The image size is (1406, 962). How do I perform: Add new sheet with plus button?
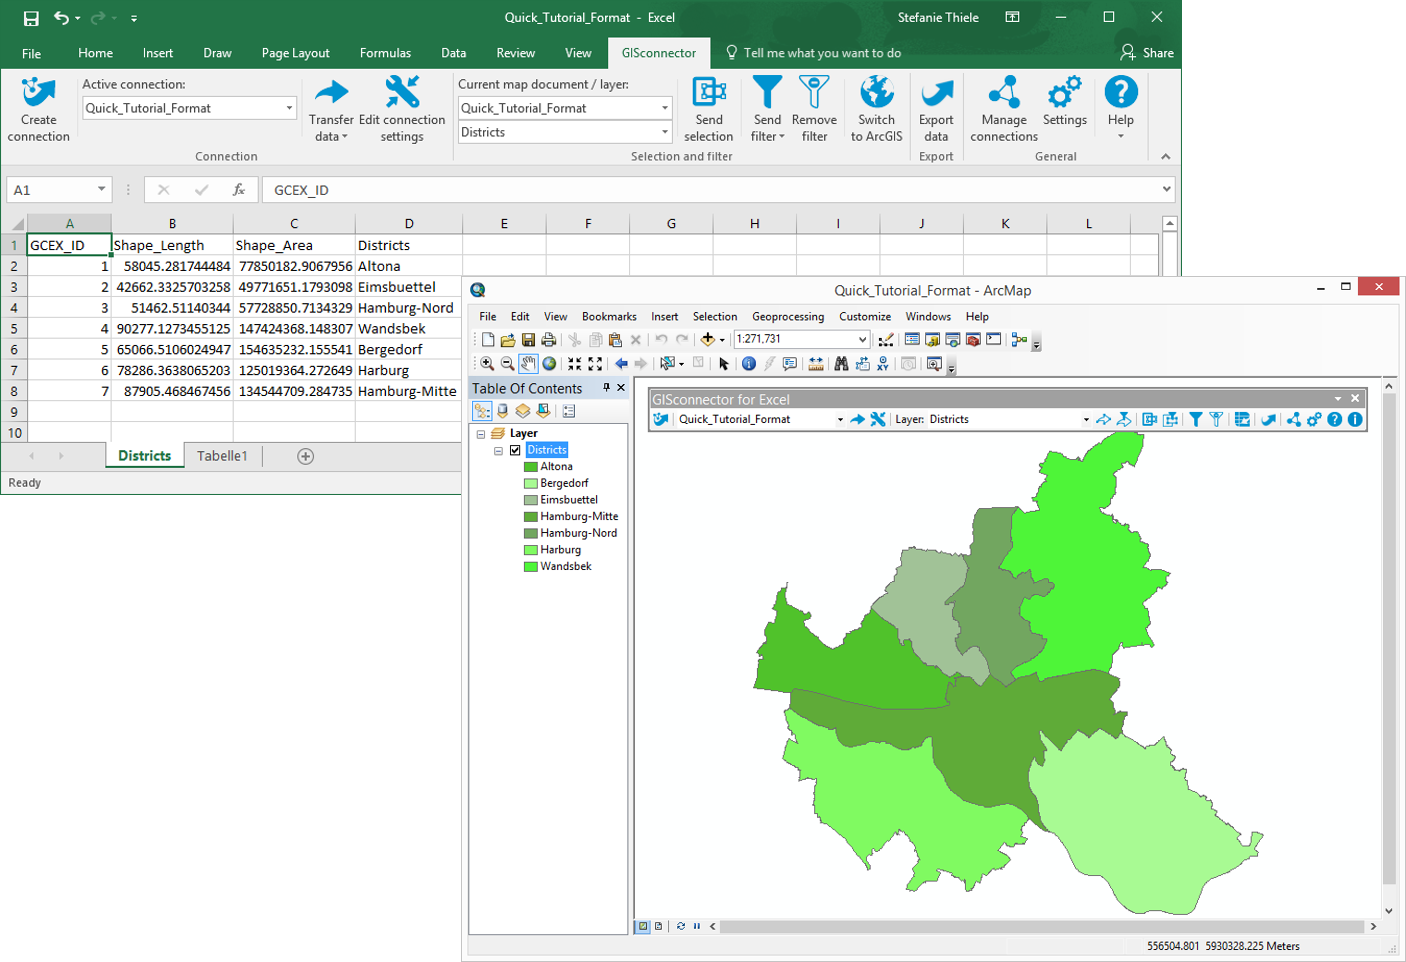[x=306, y=456]
